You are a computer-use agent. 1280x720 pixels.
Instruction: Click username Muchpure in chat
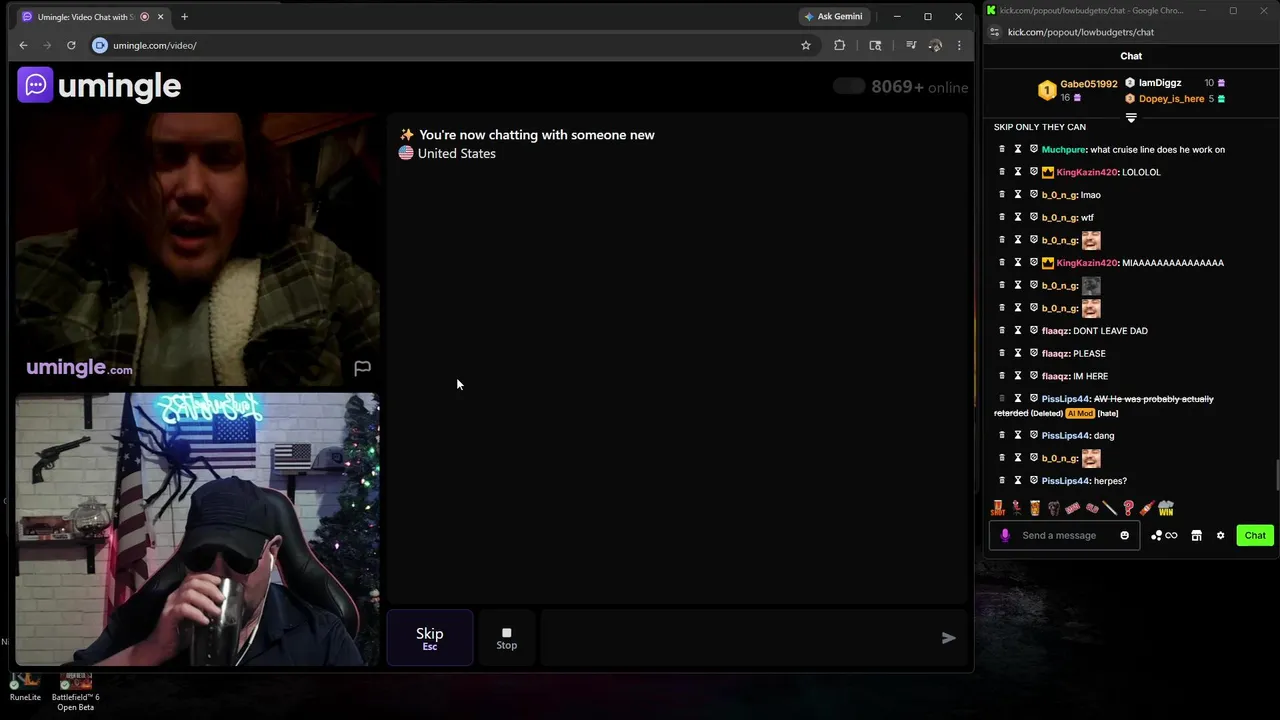1063,150
